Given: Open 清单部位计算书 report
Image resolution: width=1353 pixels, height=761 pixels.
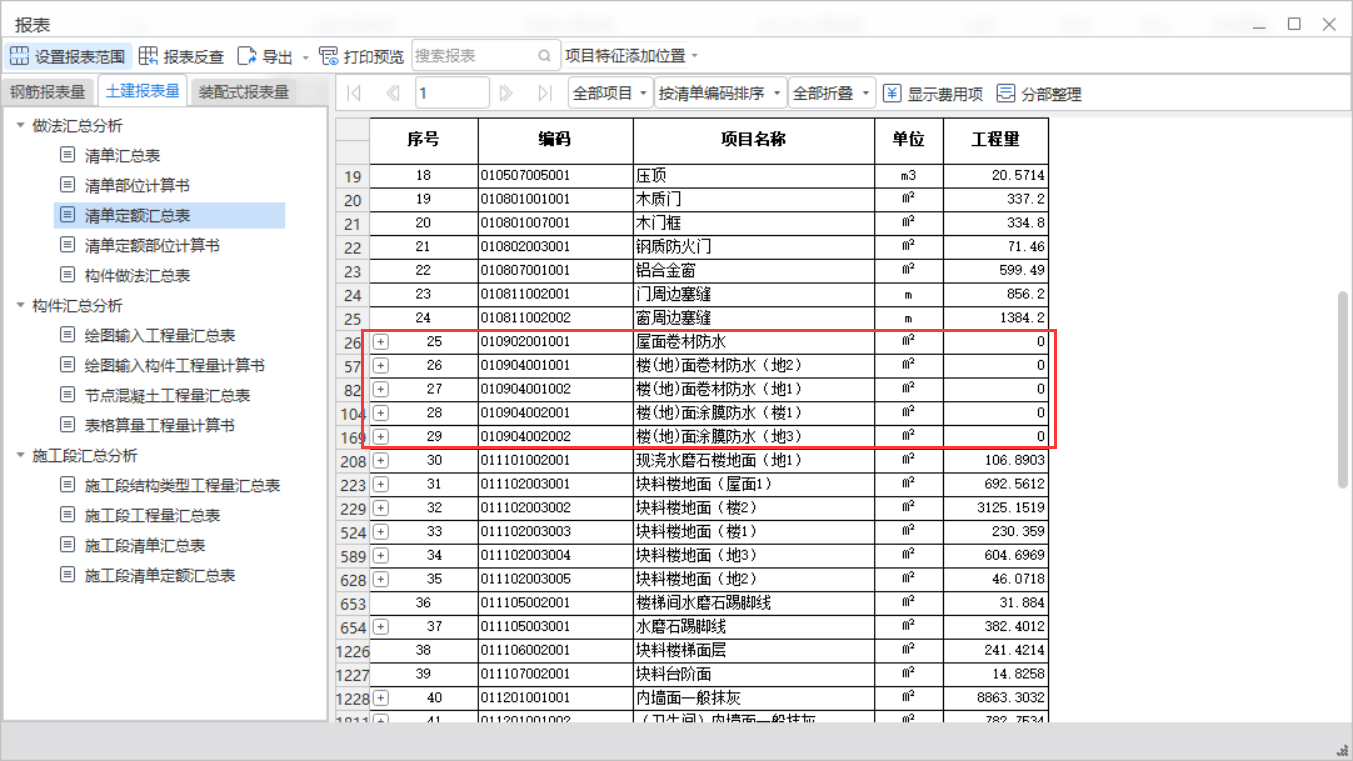Looking at the screenshot, I should (x=137, y=185).
